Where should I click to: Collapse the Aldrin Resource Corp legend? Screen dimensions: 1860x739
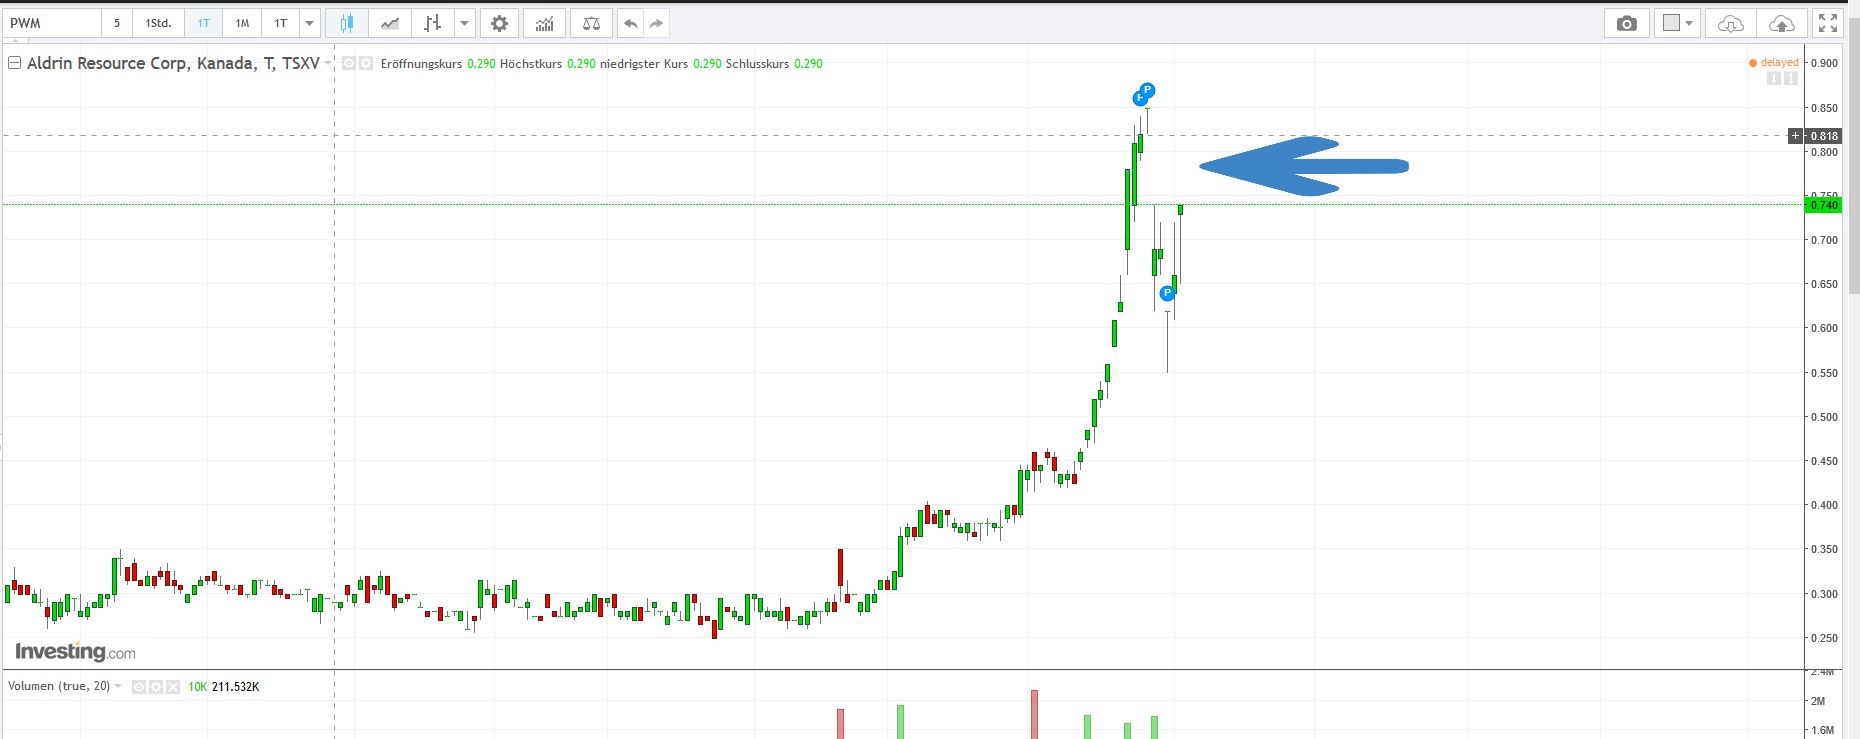tap(15, 63)
